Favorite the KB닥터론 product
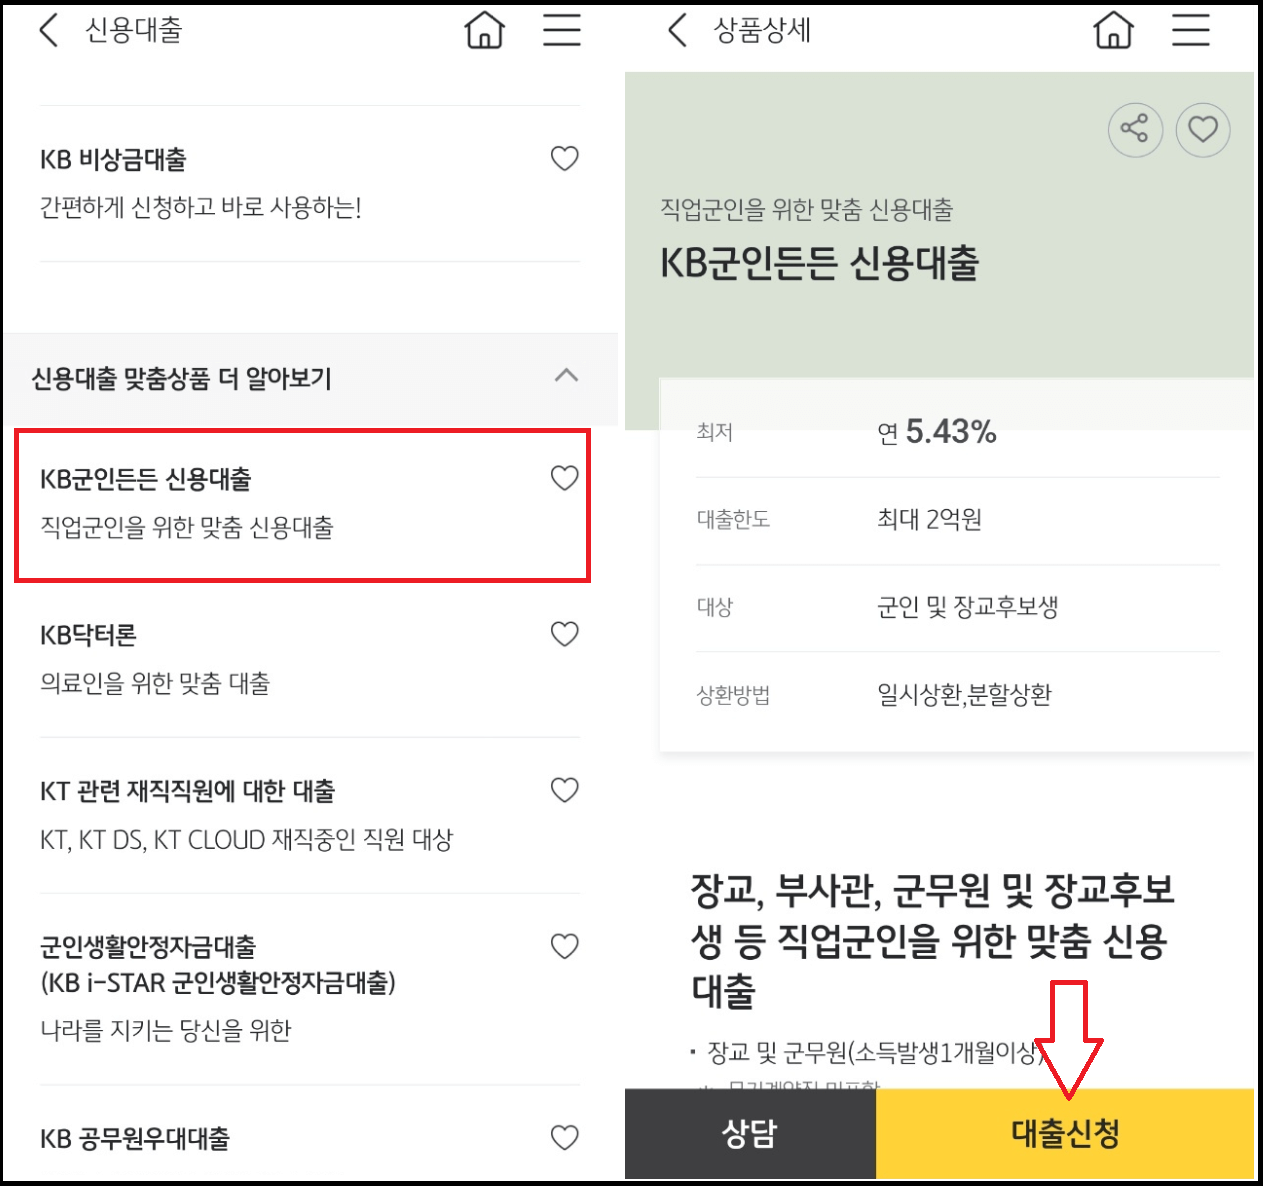This screenshot has width=1266, height=1187. 565,633
